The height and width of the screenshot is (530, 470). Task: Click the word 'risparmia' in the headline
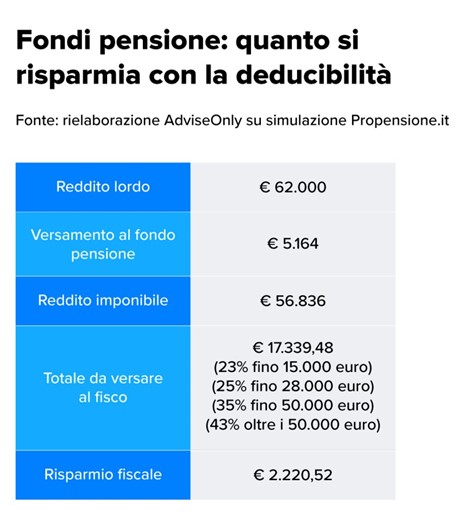pyautogui.click(x=78, y=75)
